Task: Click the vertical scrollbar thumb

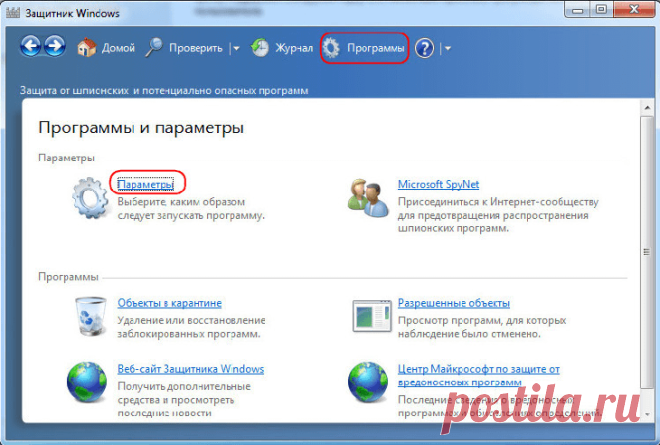Action: 647,252
